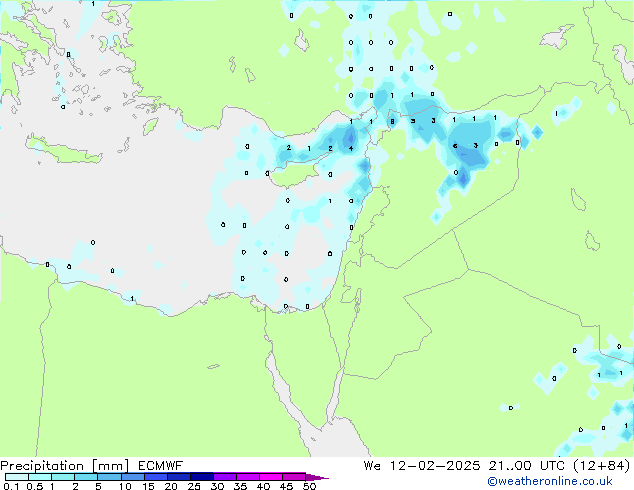Click the 45–50 mm legend color box
The image size is (634, 490).
coord(294,477)
